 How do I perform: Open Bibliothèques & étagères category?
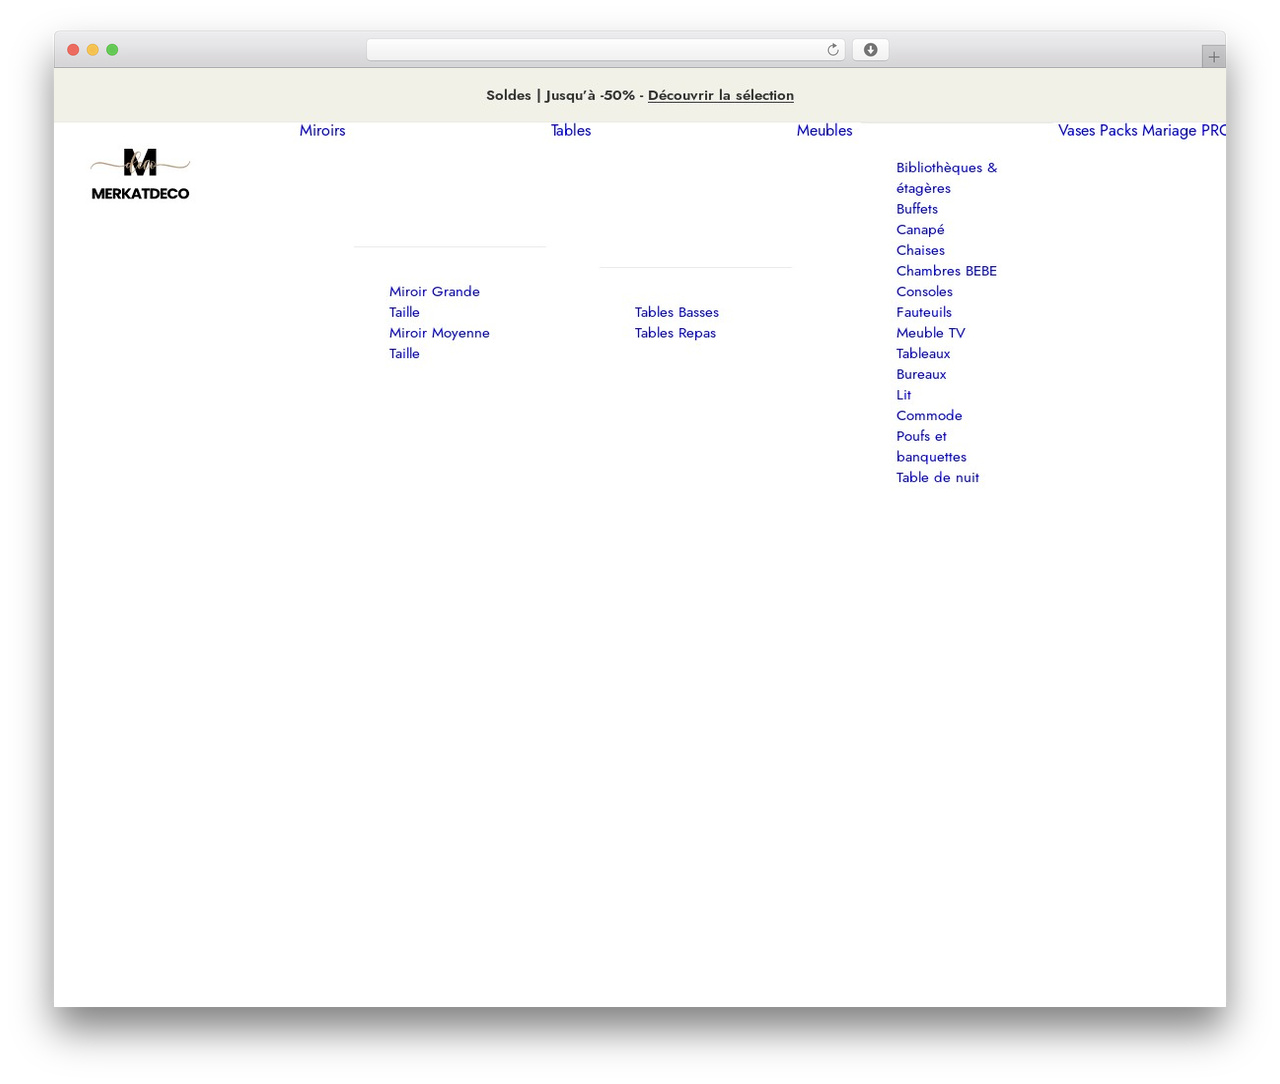click(x=946, y=178)
